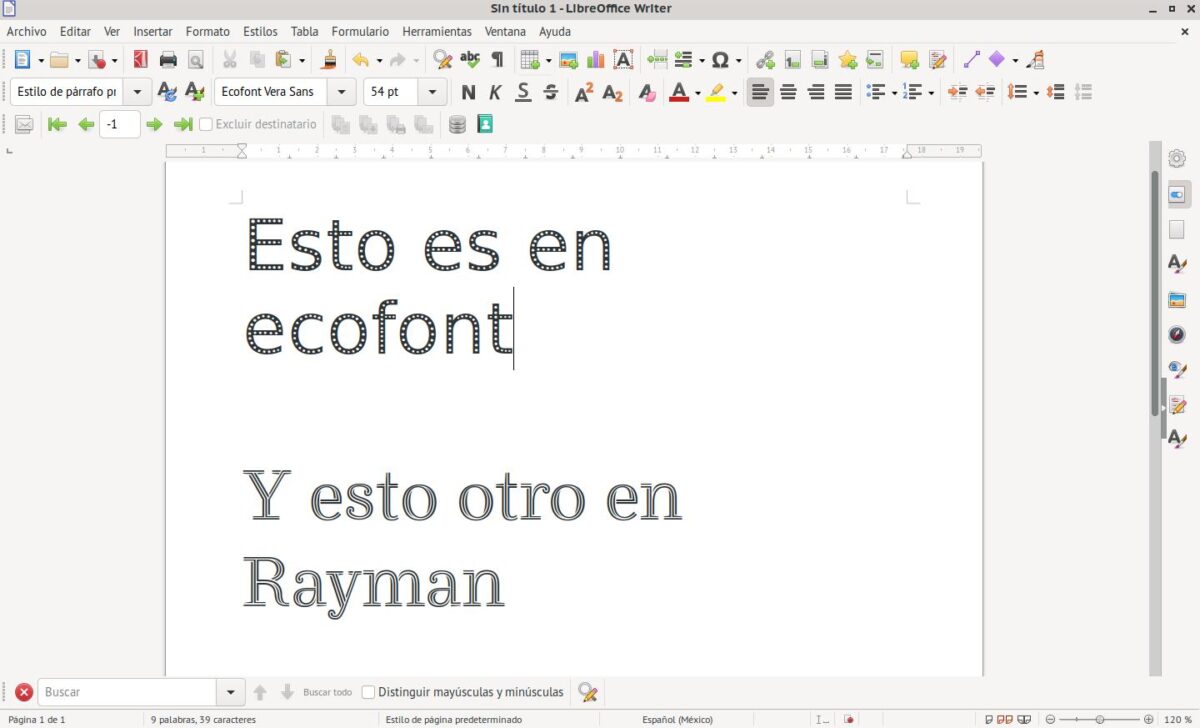Viewport: 1200px width, 728px height.
Task: Click the zoom slider in status bar
Action: [x=1099, y=719]
